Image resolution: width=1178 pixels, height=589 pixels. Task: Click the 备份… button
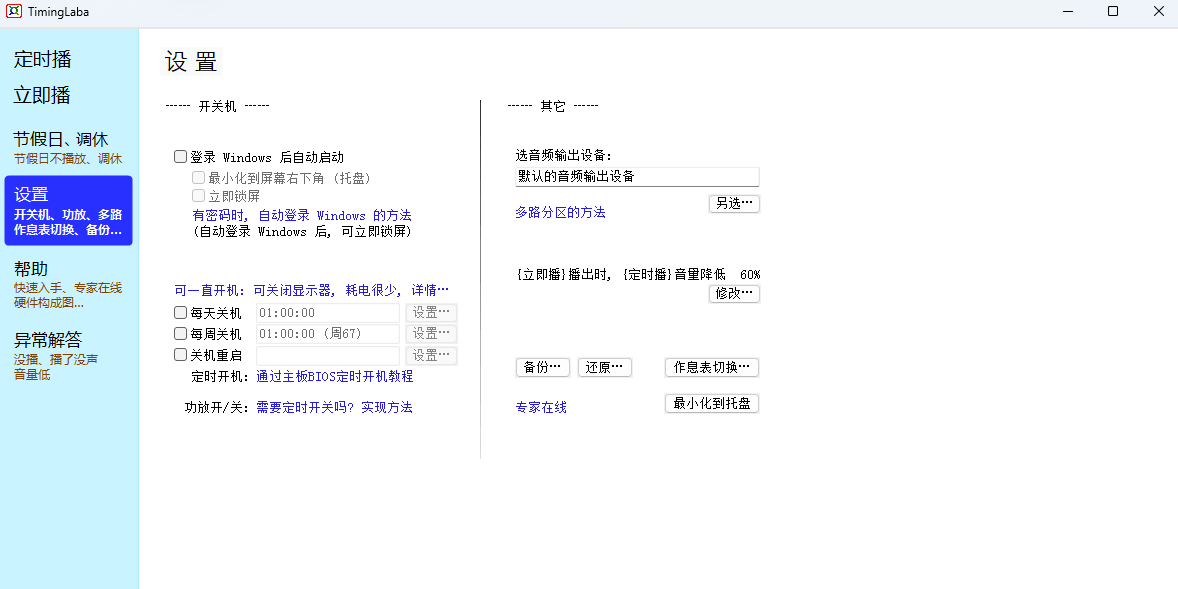point(542,367)
